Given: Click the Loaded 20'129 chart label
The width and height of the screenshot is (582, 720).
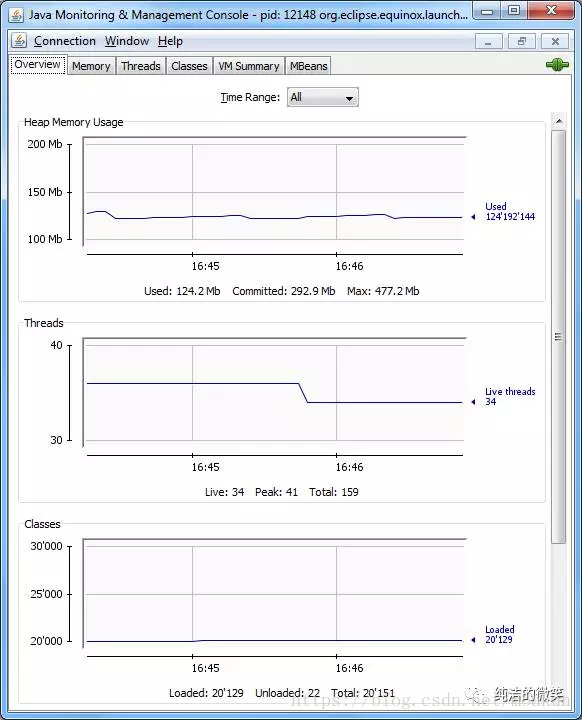Looking at the screenshot, I should point(499,635).
